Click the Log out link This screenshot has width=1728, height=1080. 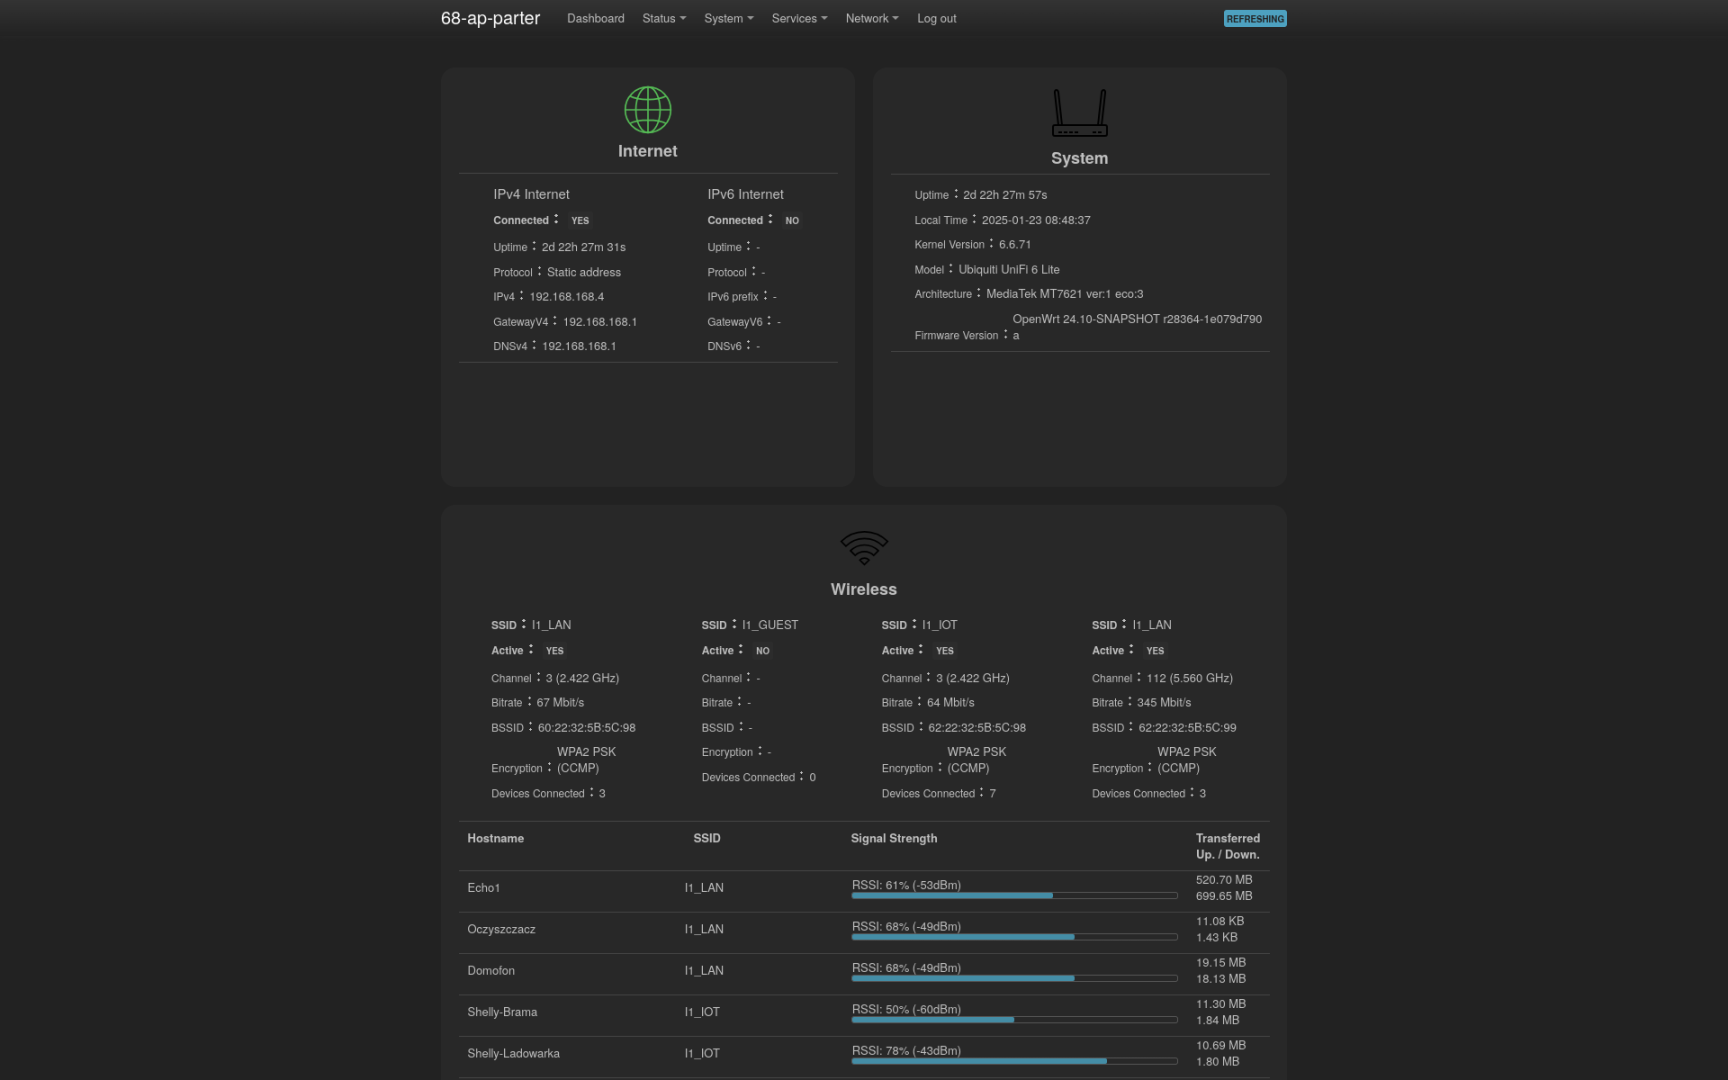936,19
